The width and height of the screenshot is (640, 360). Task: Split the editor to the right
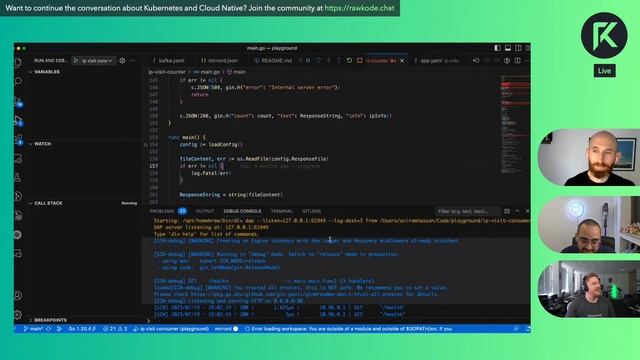(x=518, y=60)
